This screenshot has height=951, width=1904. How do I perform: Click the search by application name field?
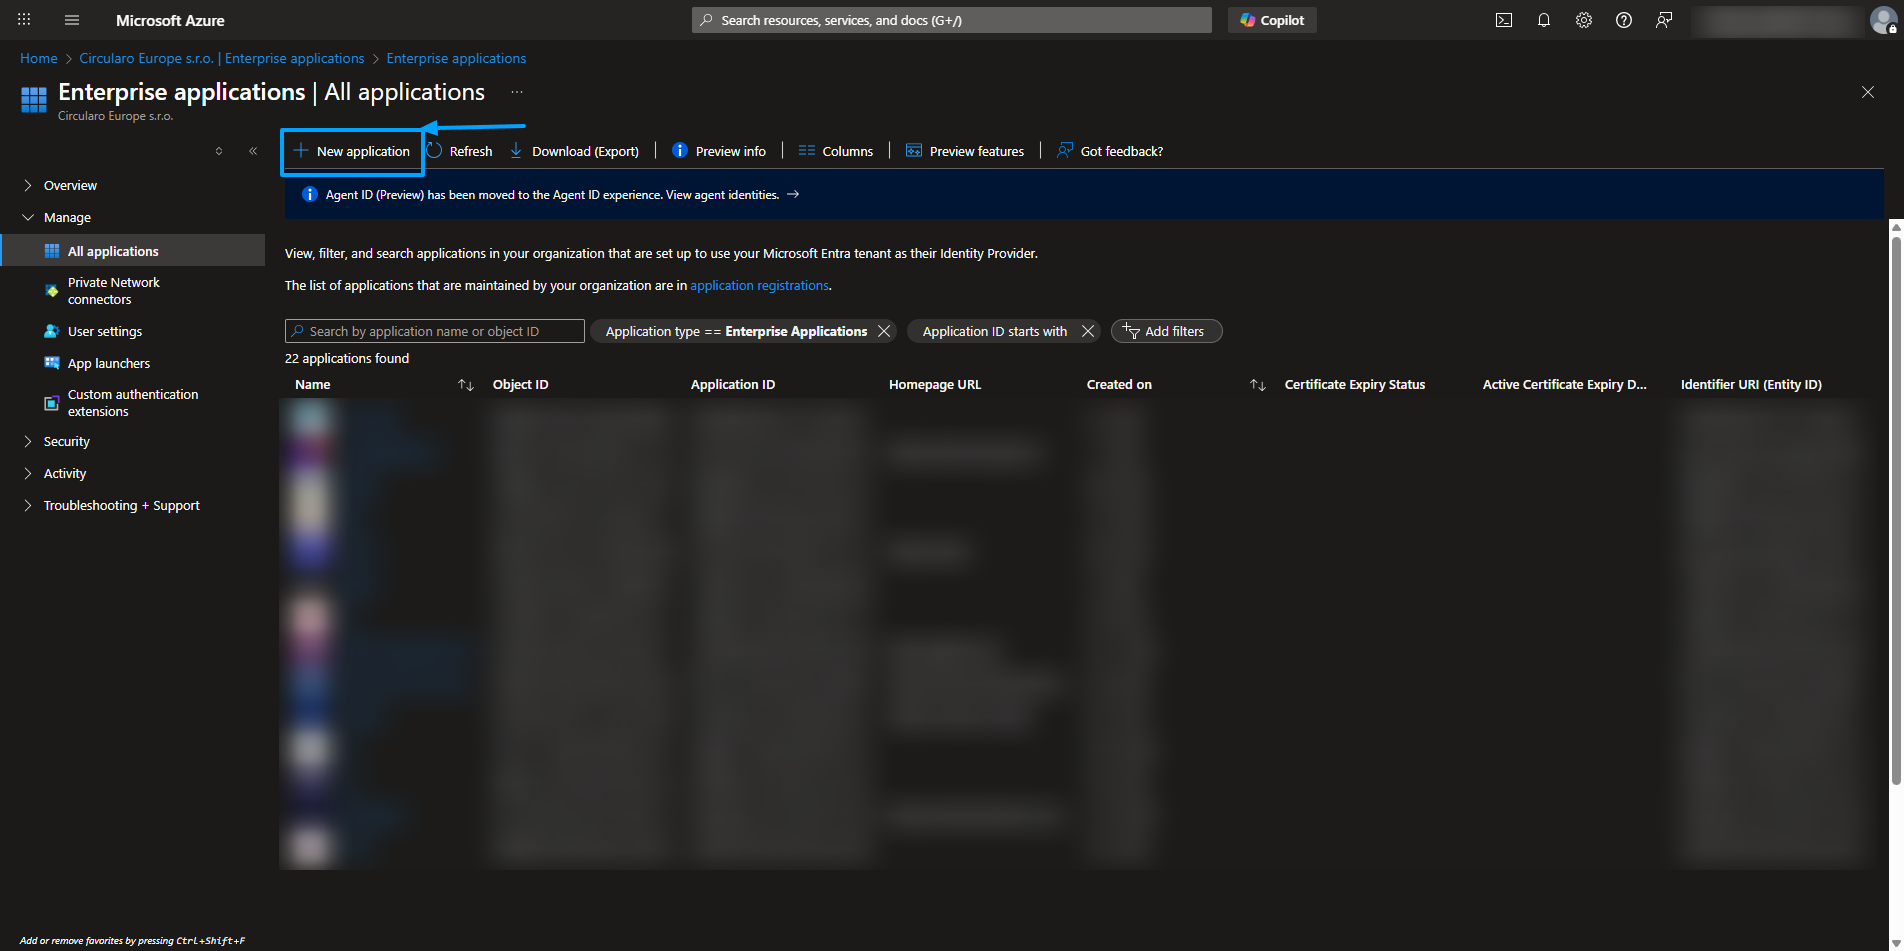coord(434,331)
